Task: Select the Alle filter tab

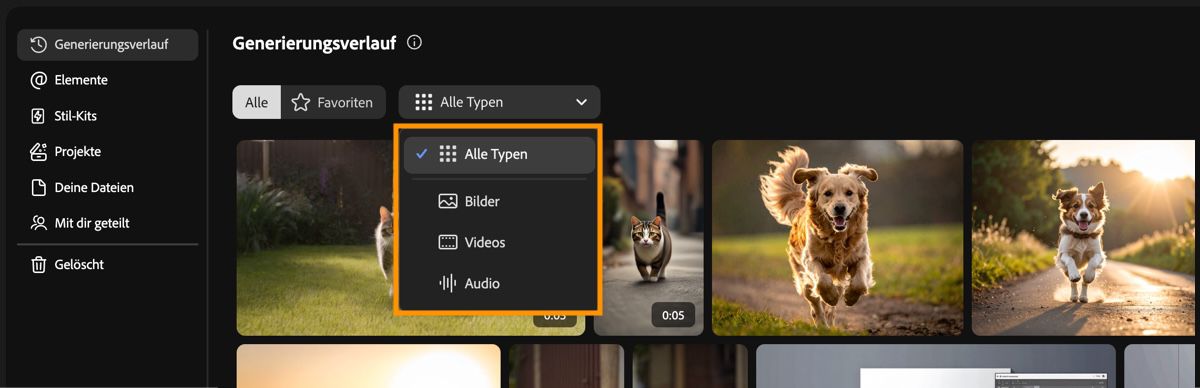Action: tap(256, 102)
